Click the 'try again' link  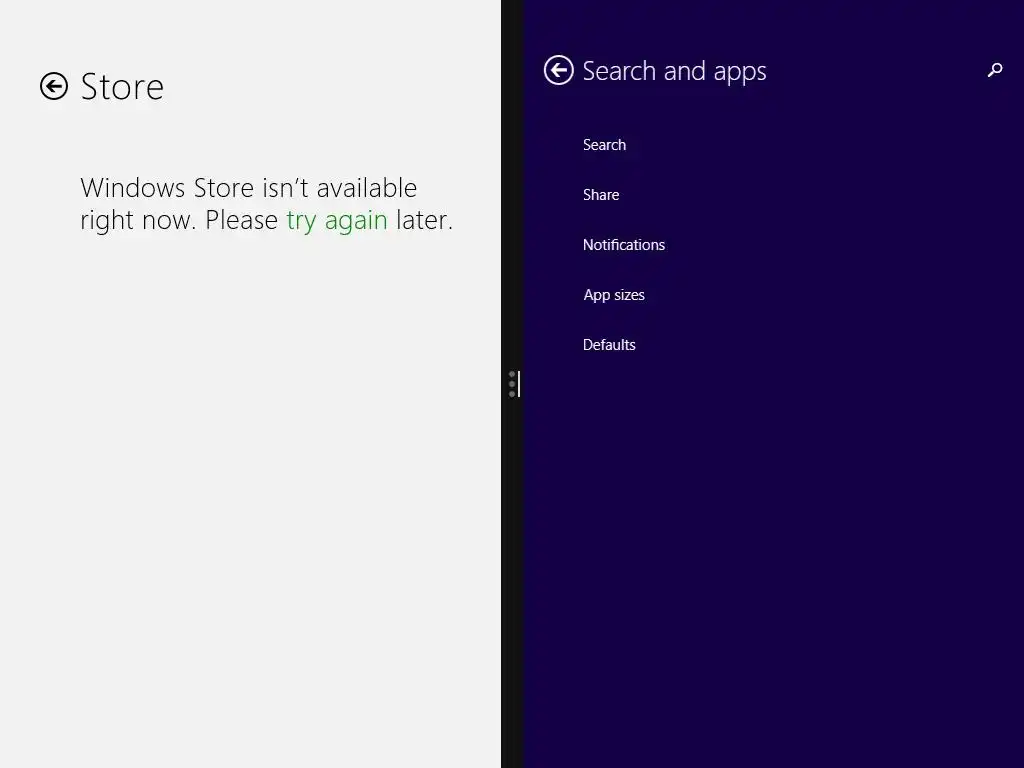click(x=336, y=220)
